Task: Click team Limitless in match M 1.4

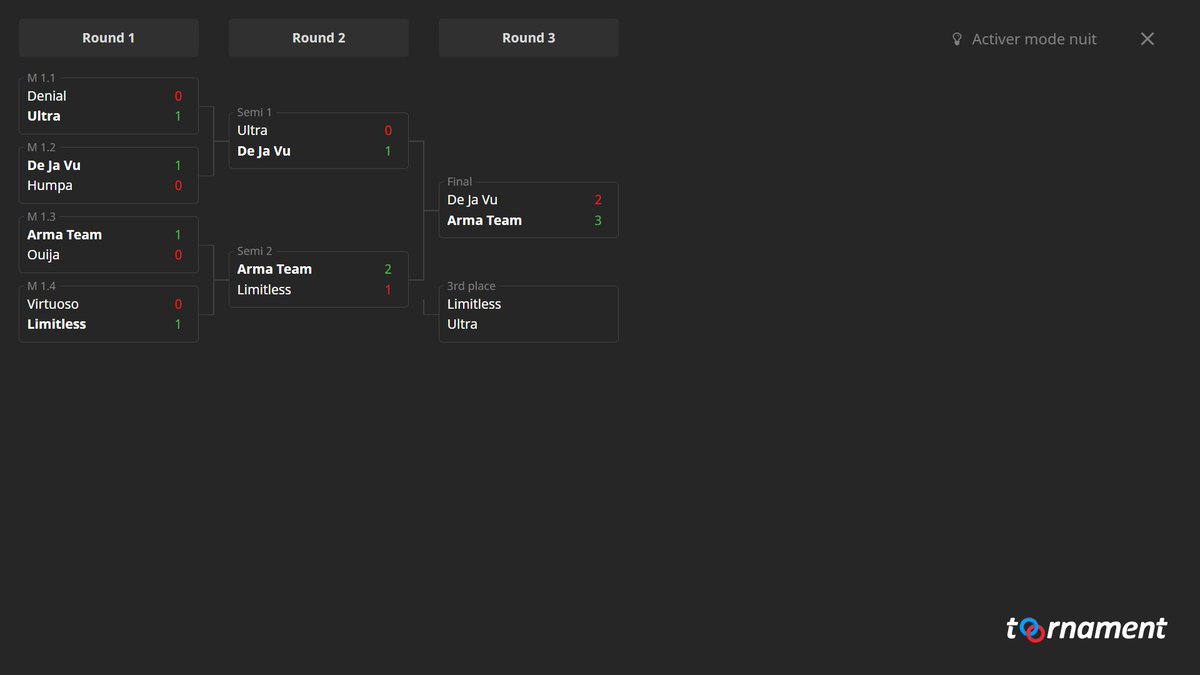Action: [x=57, y=324]
